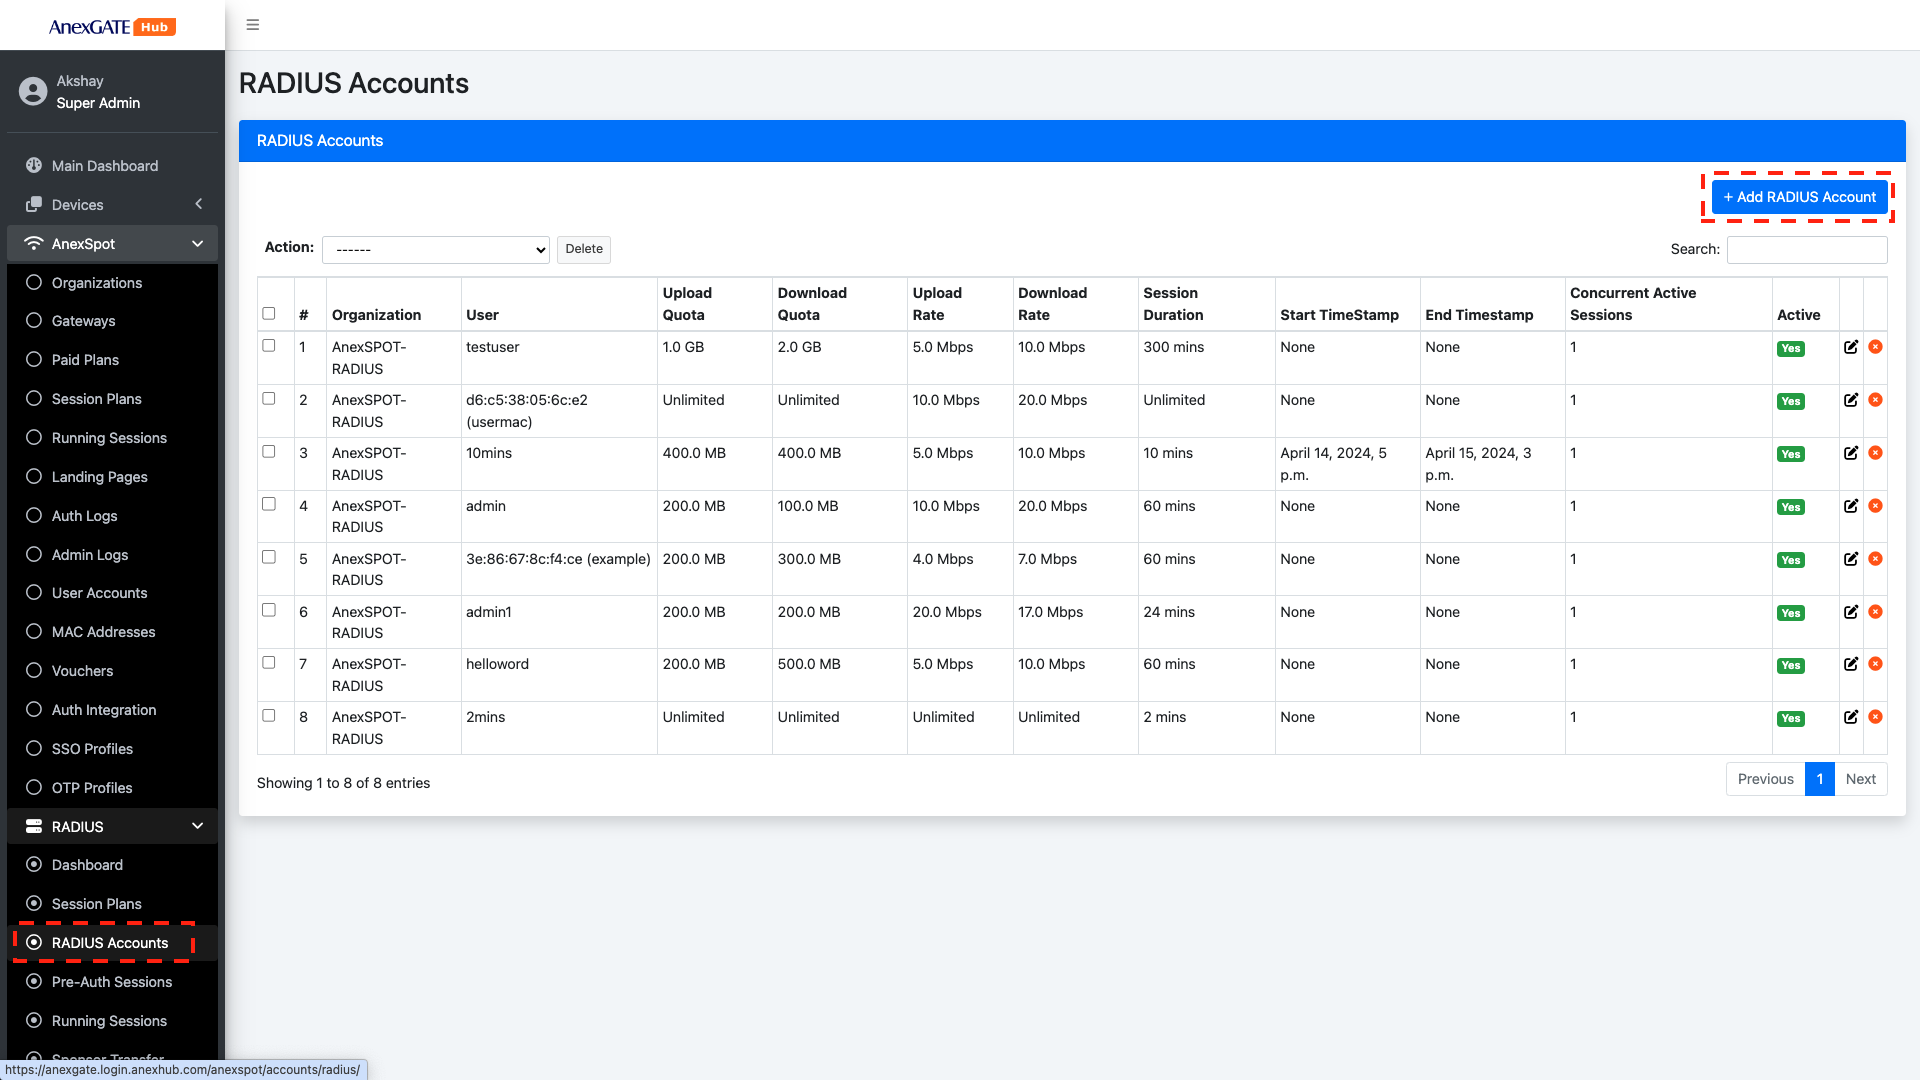The width and height of the screenshot is (1920, 1080).
Task: Click edit icon for the admin1 row
Action: [1851, 612]
